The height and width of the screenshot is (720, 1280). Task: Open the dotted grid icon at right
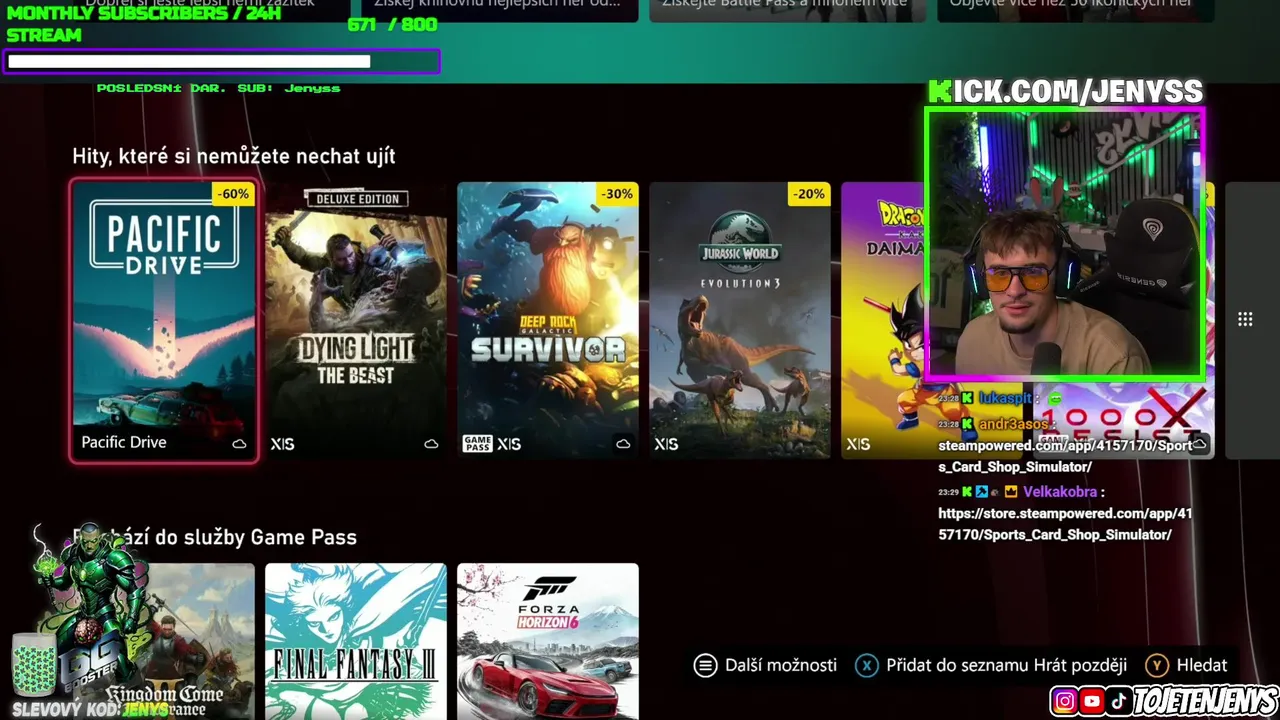coord(1245,319)
